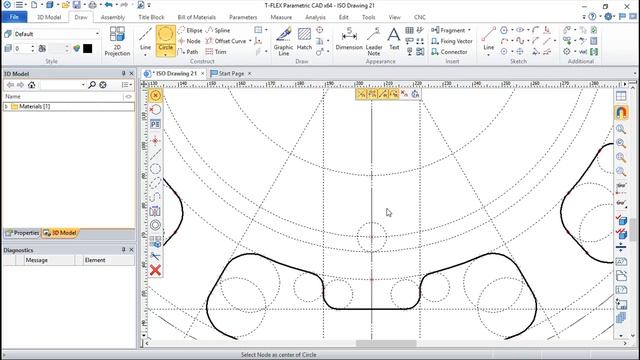The image size is (640, 360).
Task: Open the Measure ribbon tab
Action: [x=281, y=17]
